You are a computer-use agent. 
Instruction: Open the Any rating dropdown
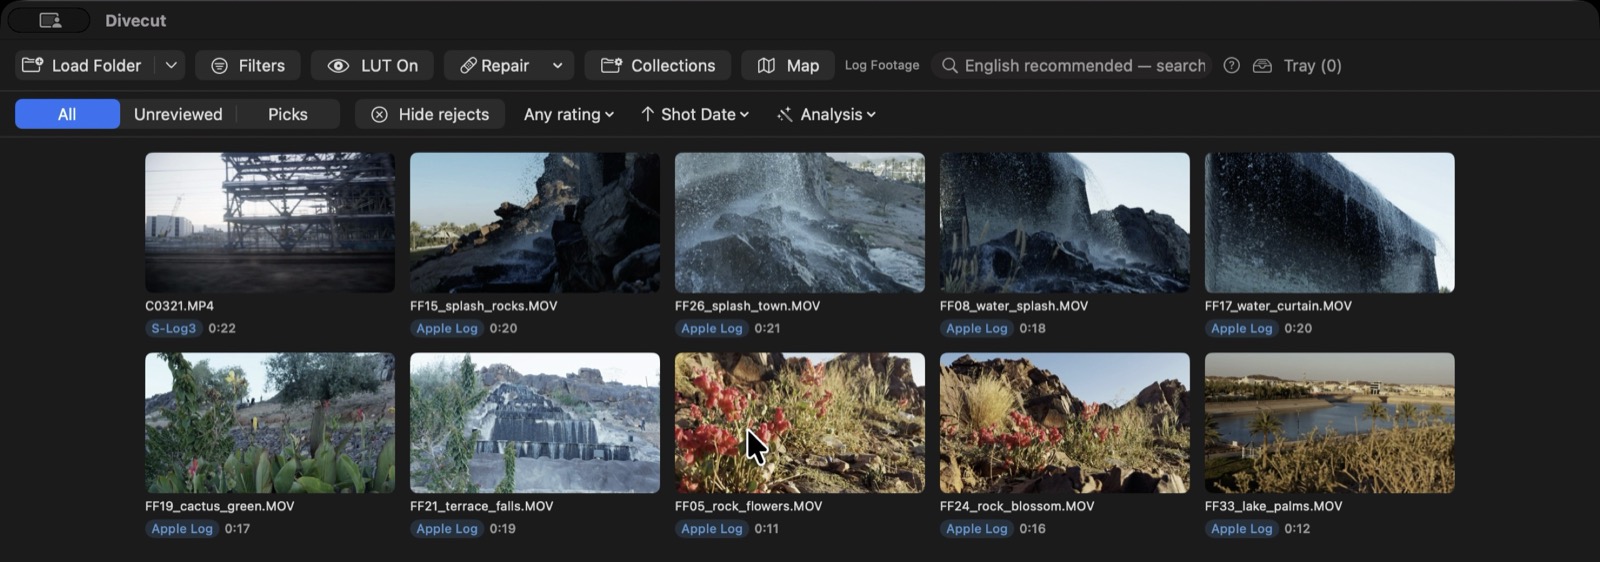(x=569, y=114)
